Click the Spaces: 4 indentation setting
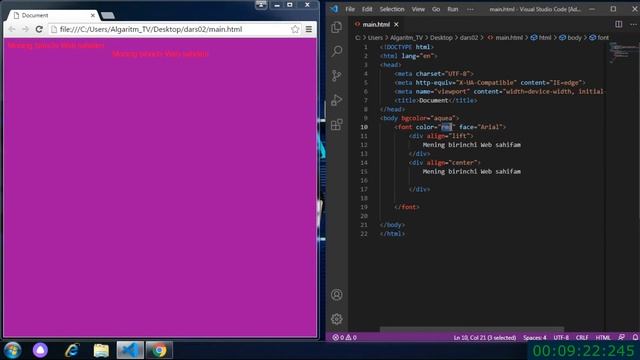 click(535, 338)
